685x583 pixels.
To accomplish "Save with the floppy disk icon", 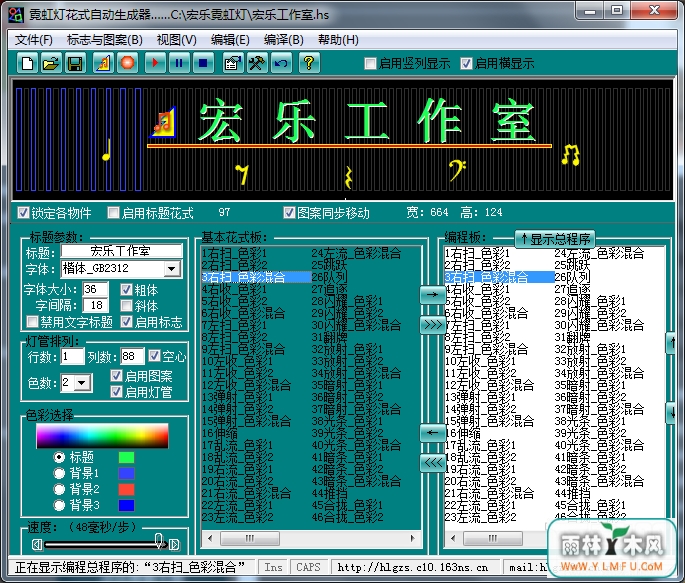I will 75,63.
